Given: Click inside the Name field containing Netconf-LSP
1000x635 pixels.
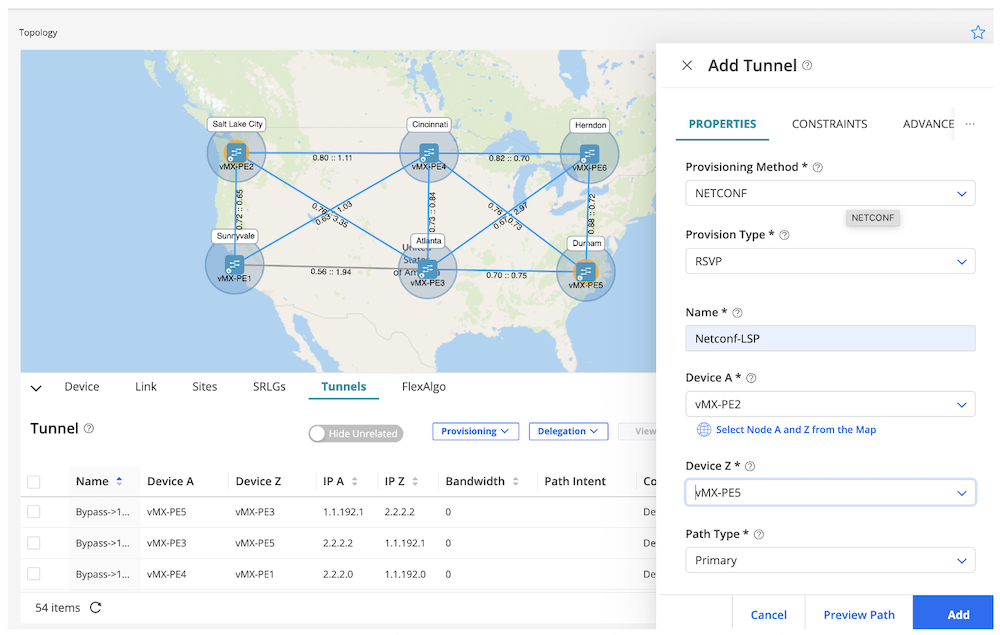Looking at the screenshot, I should (x=830, y=338).
